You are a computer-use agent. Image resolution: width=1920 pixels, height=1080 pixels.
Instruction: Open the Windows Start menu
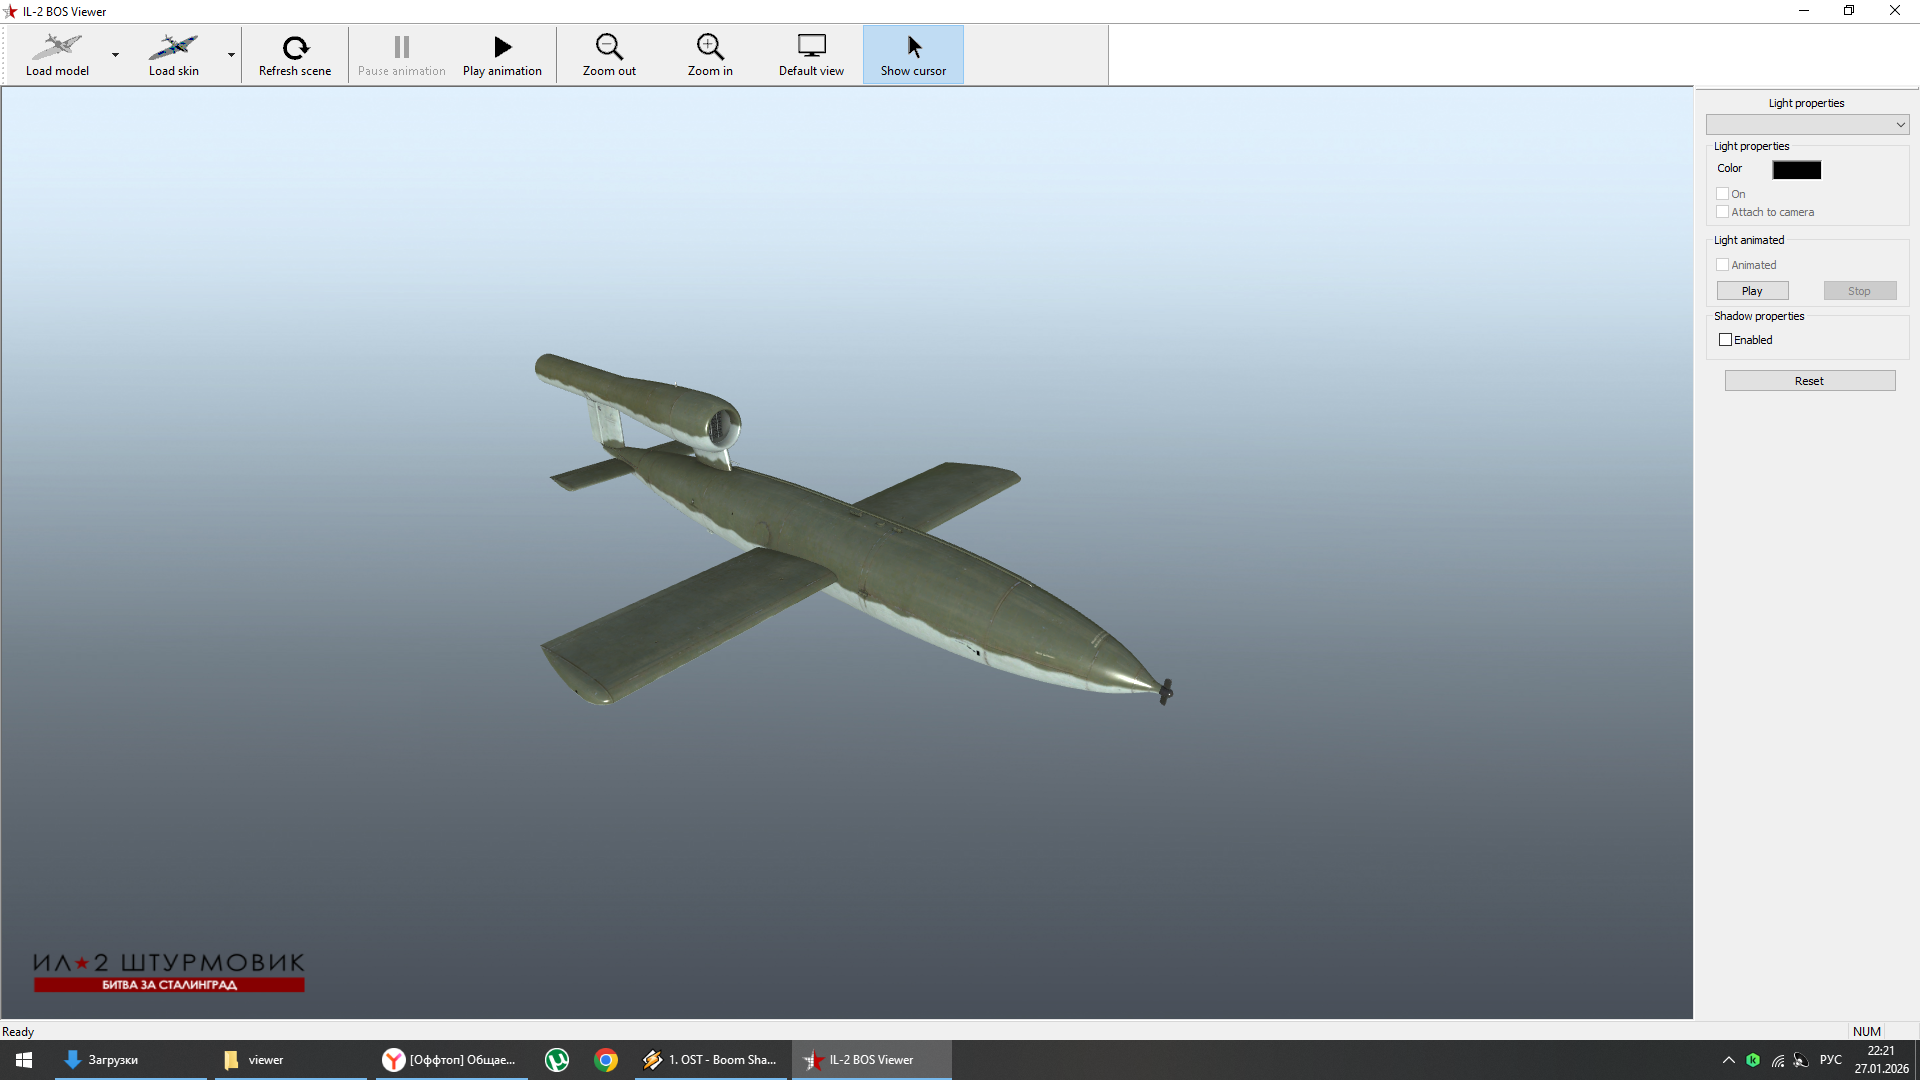coord(24,1060)
